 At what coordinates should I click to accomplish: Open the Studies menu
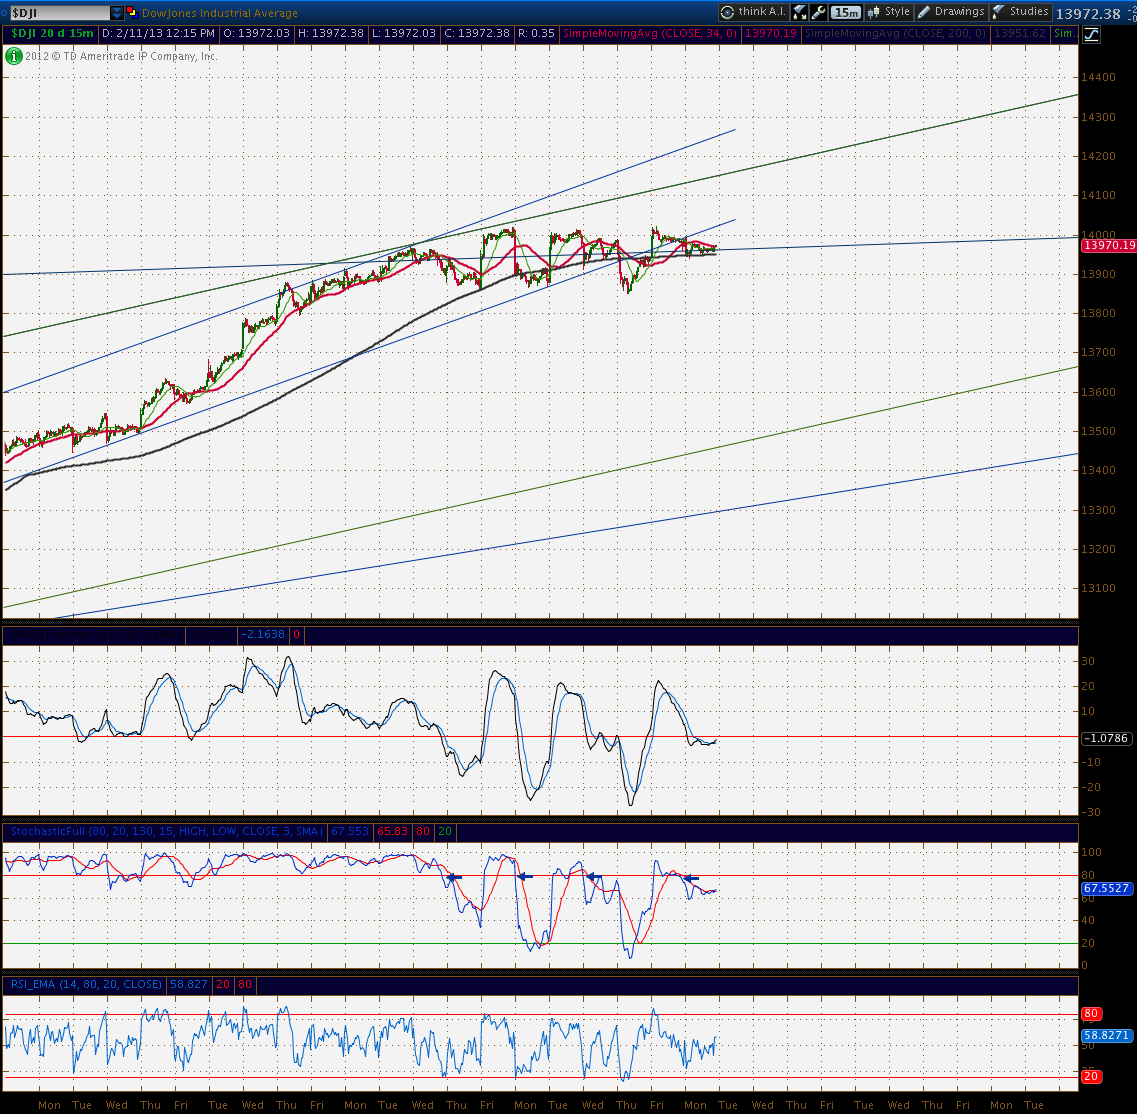(1021, 12)
